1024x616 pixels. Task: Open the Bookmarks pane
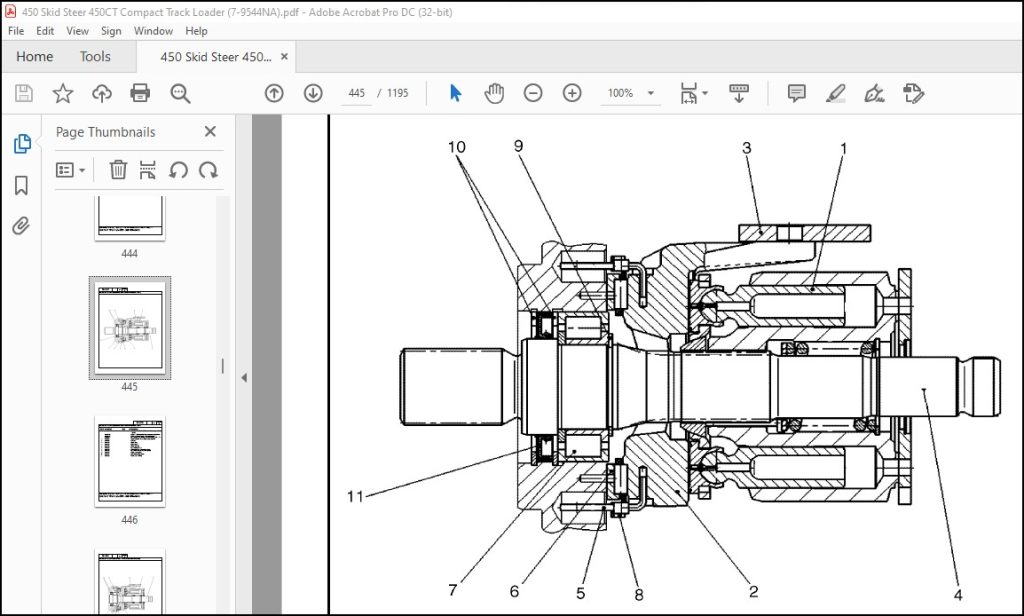22,186
